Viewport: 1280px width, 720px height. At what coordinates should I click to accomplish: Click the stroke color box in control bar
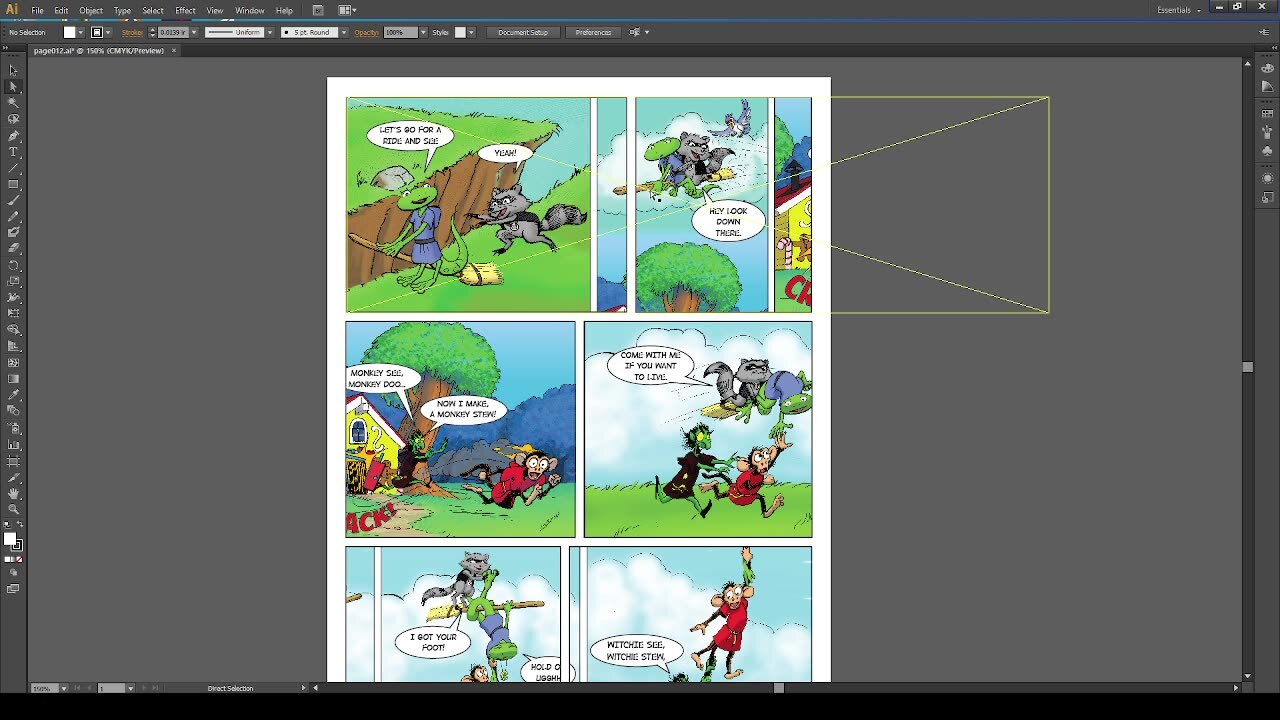(x=96, y=32)
